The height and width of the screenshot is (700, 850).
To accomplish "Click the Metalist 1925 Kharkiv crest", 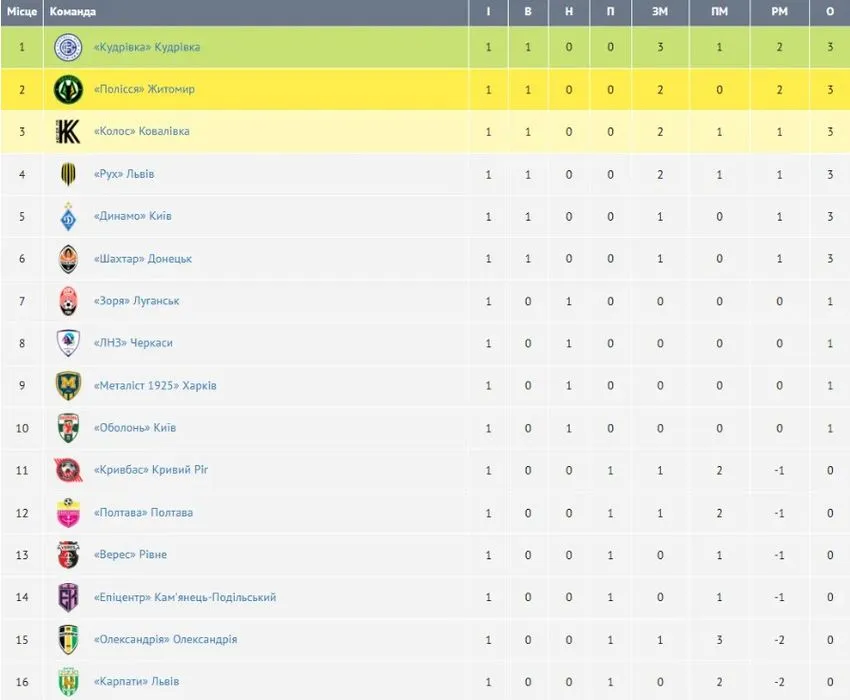I will pyautogui.click(x=68, y=386).
